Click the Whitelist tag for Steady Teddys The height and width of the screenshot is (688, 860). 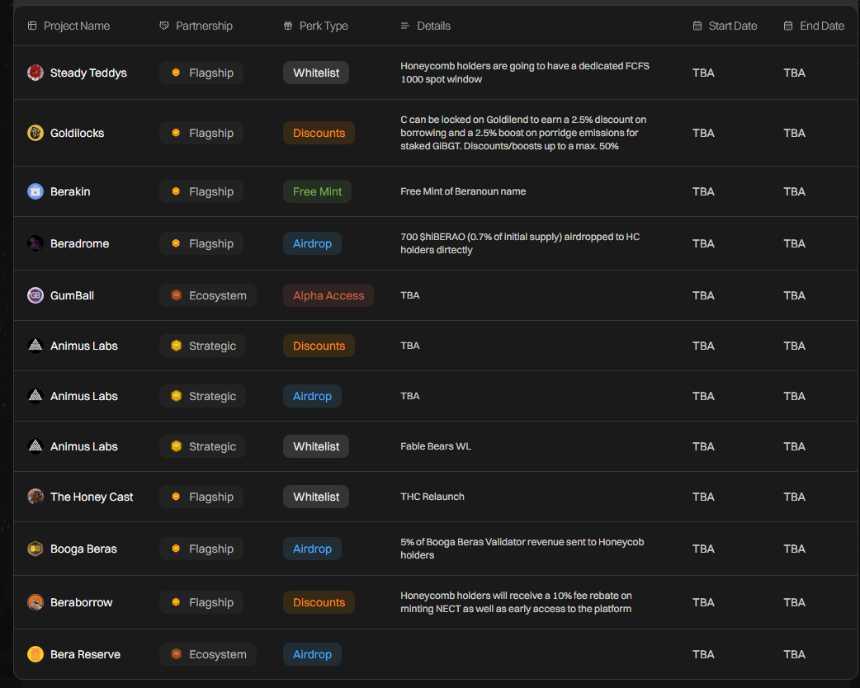[x=316, y=72]
